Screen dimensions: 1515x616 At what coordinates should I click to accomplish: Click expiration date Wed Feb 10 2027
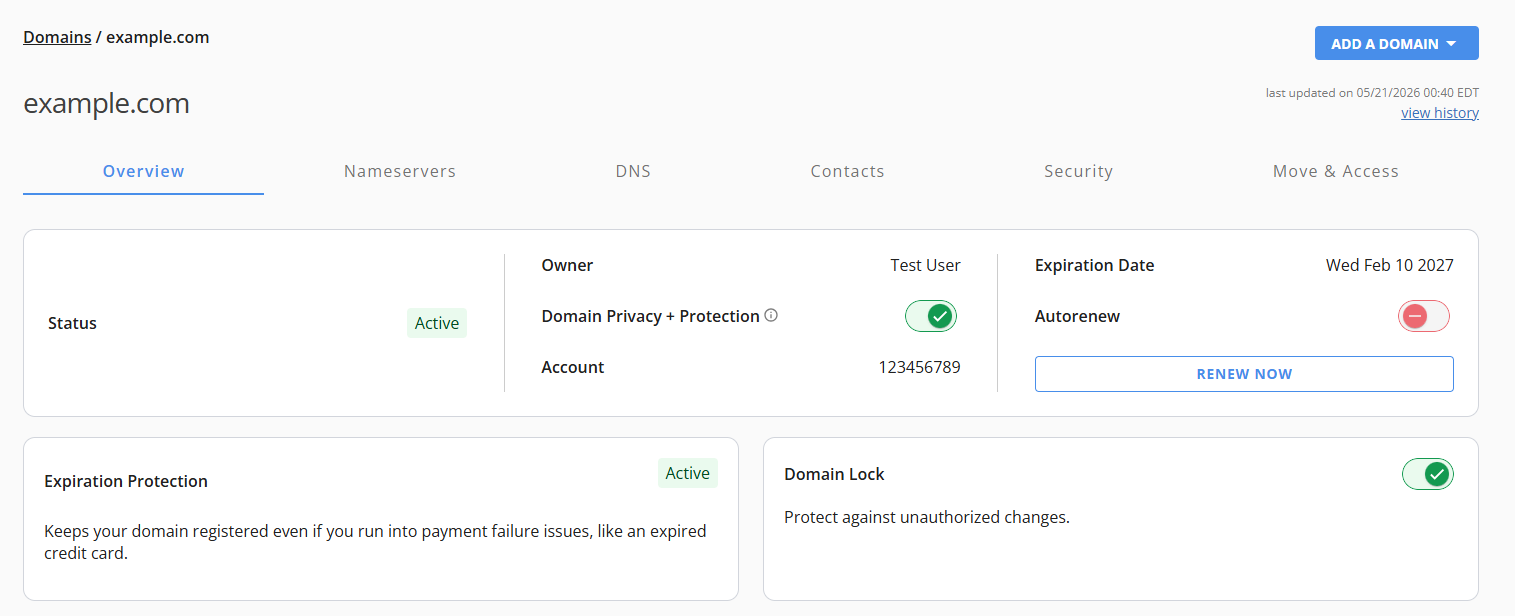tap(1390, 265)
